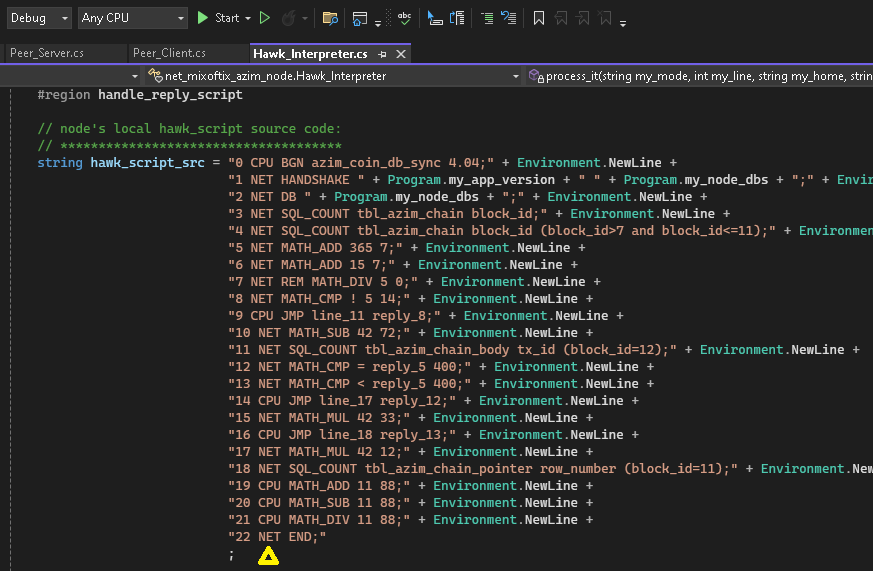Click the '16 CPU JMP line_18 reply_13;' string
873x571 pixels.
point(342,435)
